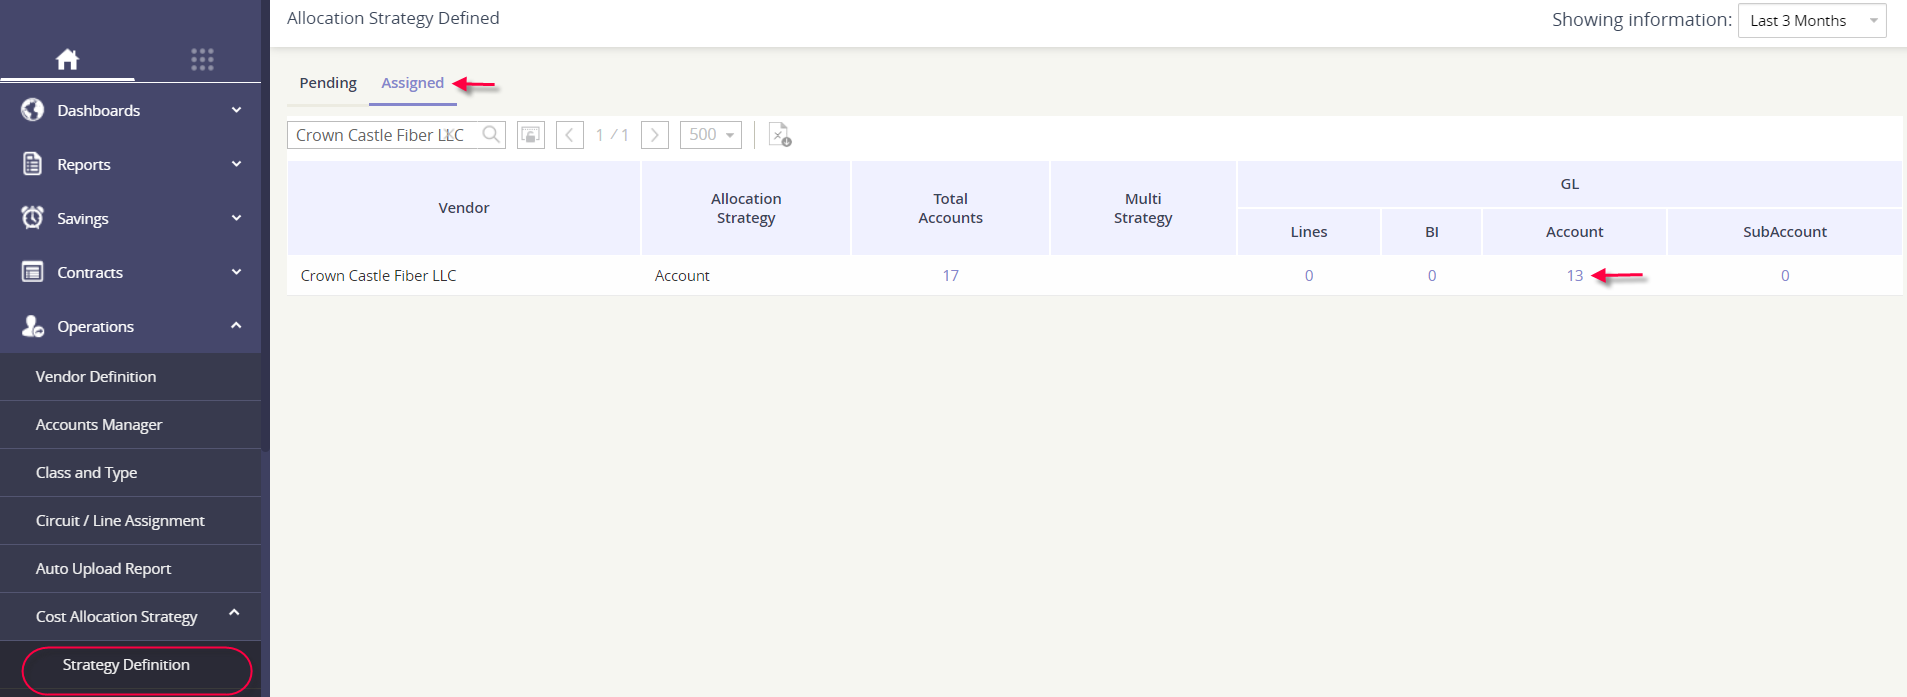Click the Reports document icon

coord(33,164)
